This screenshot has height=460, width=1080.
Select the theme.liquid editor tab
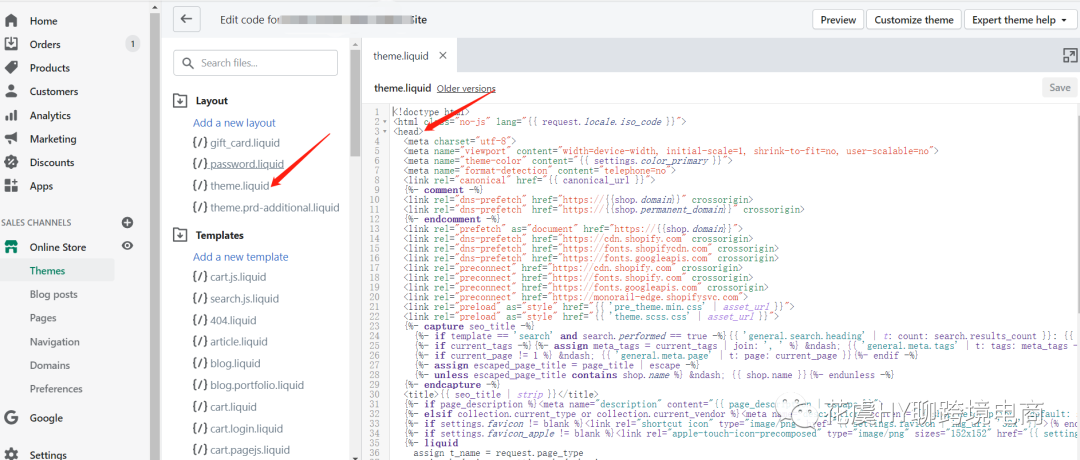click(x=401, y=56)
